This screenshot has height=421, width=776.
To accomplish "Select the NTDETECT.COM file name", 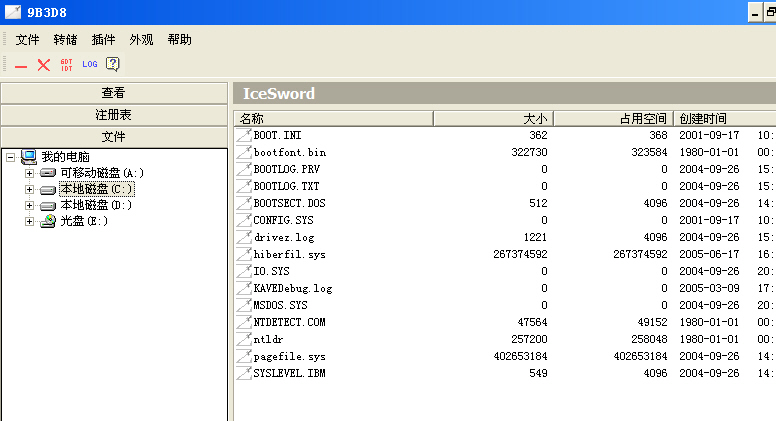I will click(x=290, y=322).
